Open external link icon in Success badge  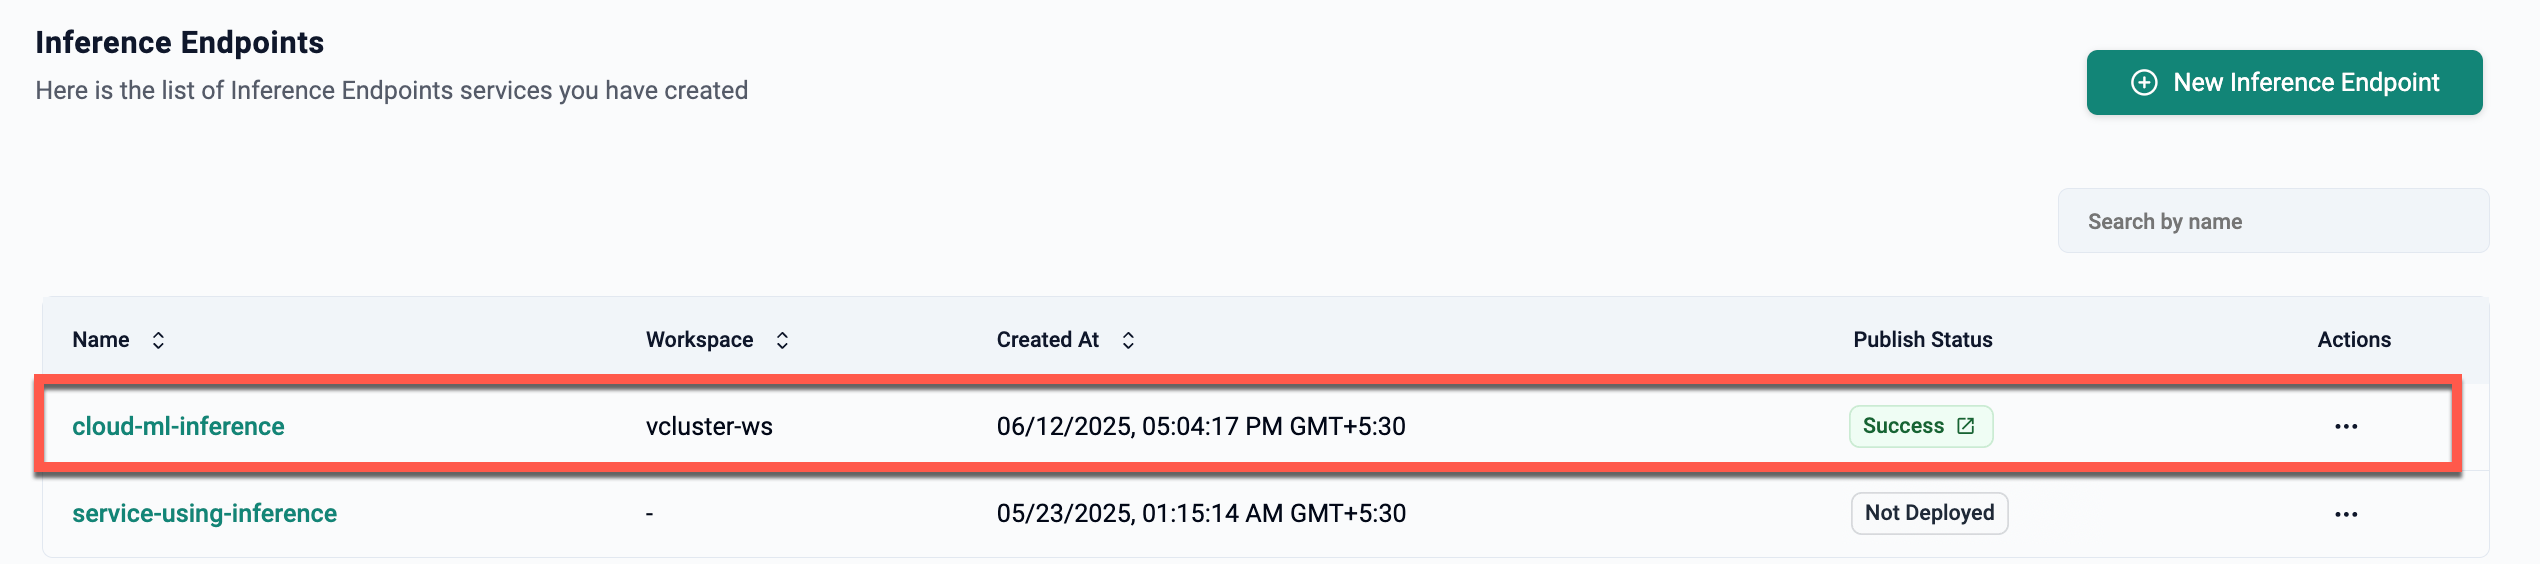click(1966, 426)
